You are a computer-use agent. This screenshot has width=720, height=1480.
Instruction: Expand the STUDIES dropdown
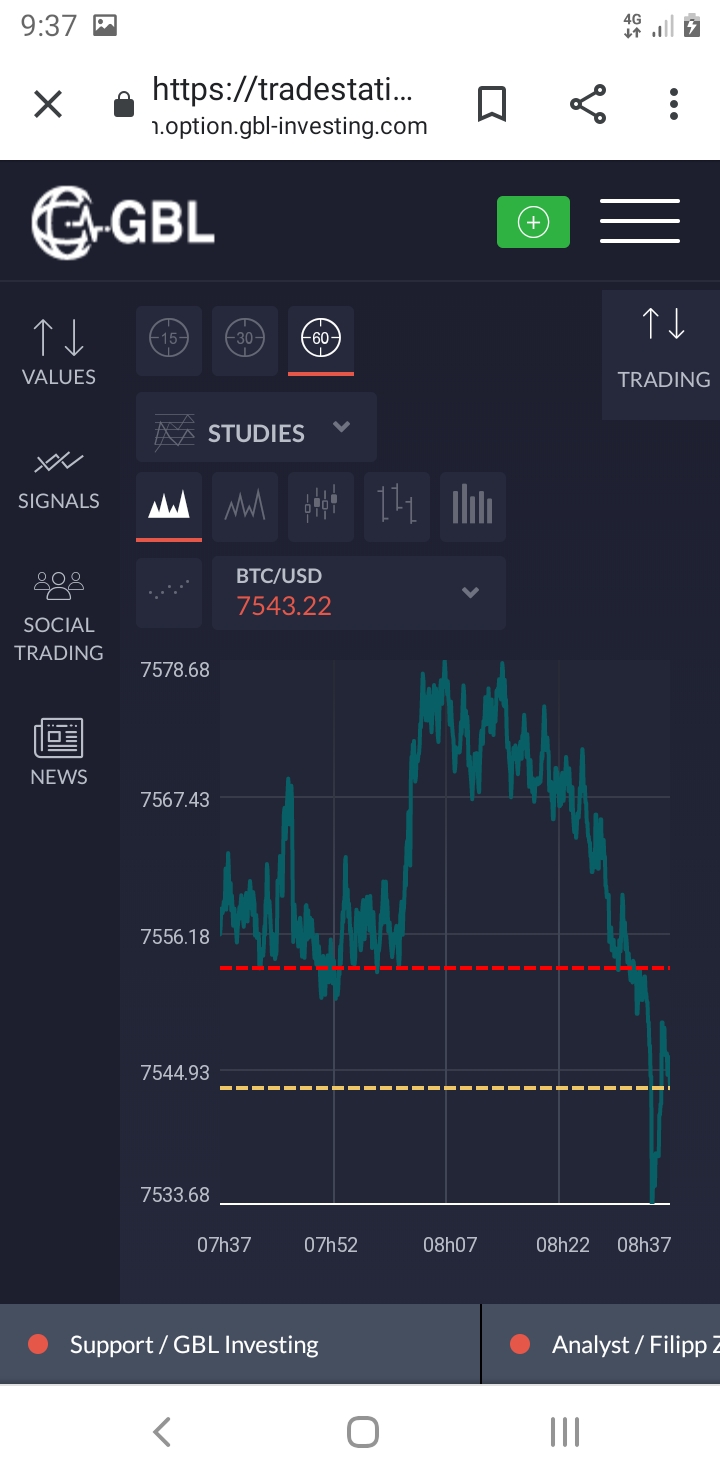256,428
